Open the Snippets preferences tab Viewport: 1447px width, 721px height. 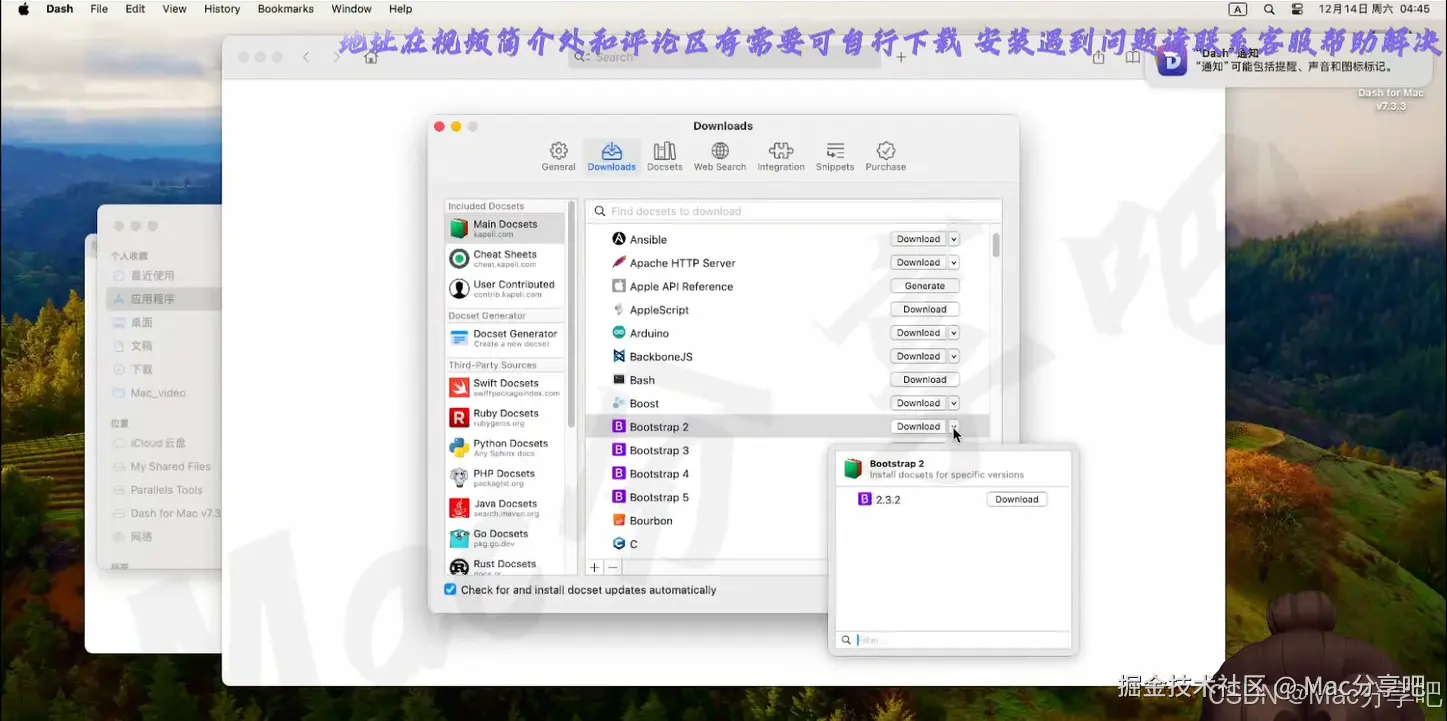point(835,156)
